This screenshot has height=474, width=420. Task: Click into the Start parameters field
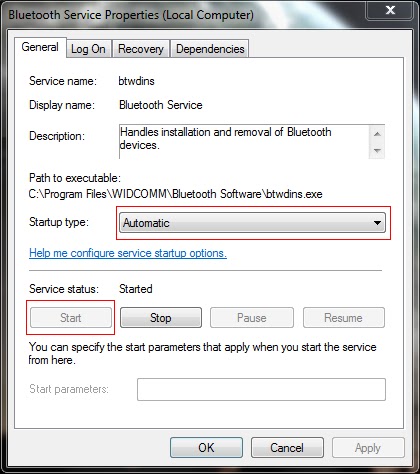[261, 389]
